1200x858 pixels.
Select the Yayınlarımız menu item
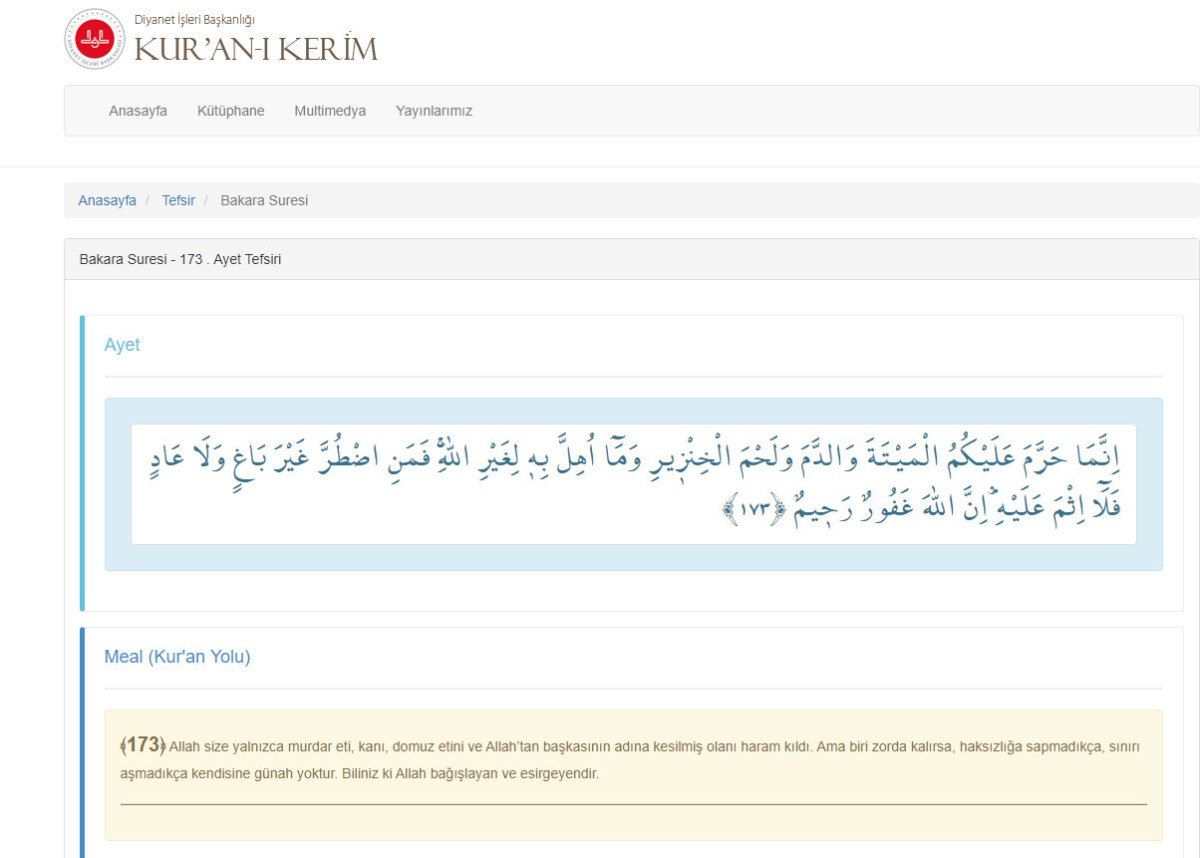tap(434, 111)
